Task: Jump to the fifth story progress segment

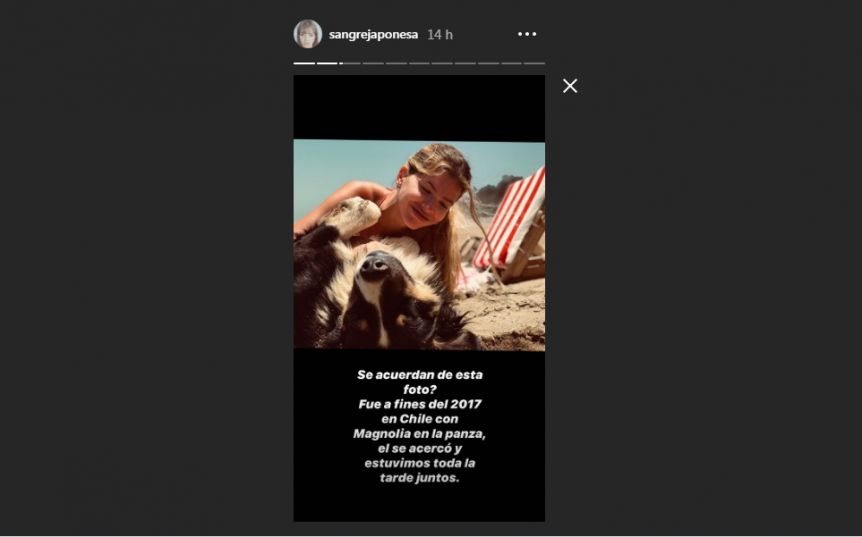Action: [x=396, y=63]
